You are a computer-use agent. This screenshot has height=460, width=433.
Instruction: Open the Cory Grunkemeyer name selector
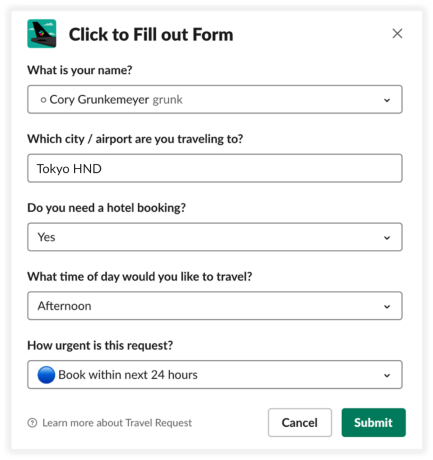215,99
